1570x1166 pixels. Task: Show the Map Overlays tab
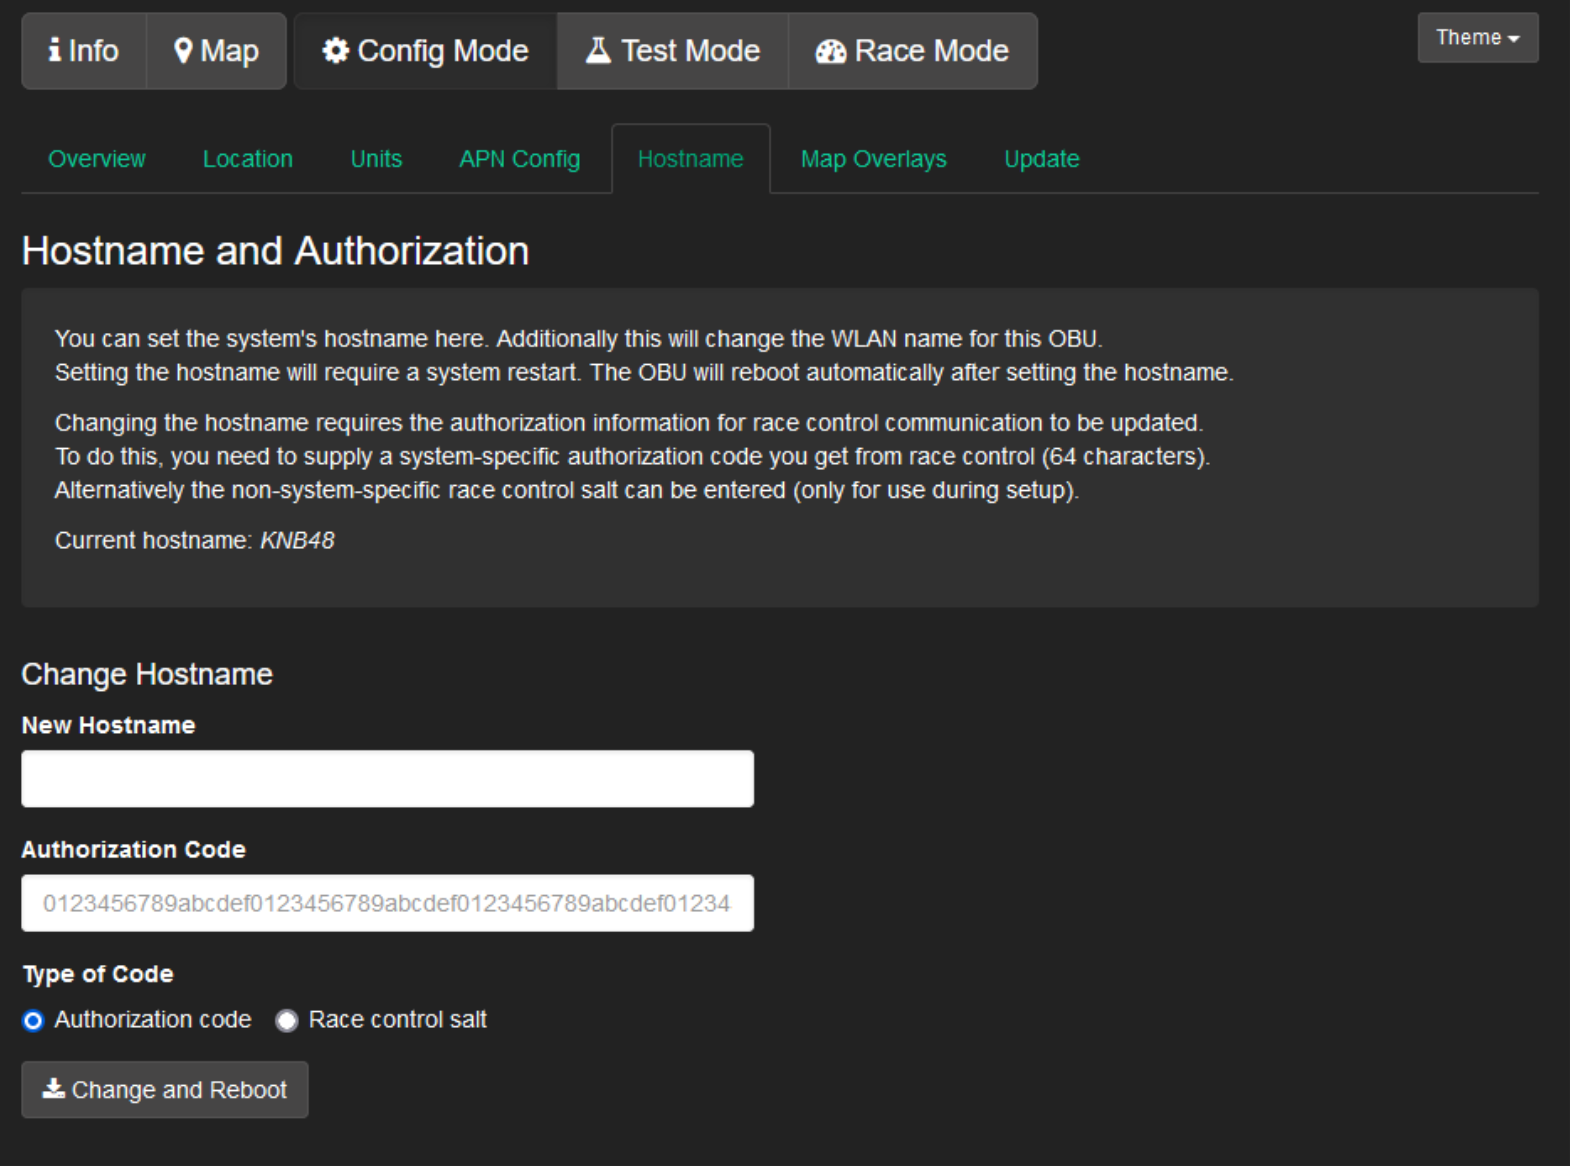tap(873, 159)
